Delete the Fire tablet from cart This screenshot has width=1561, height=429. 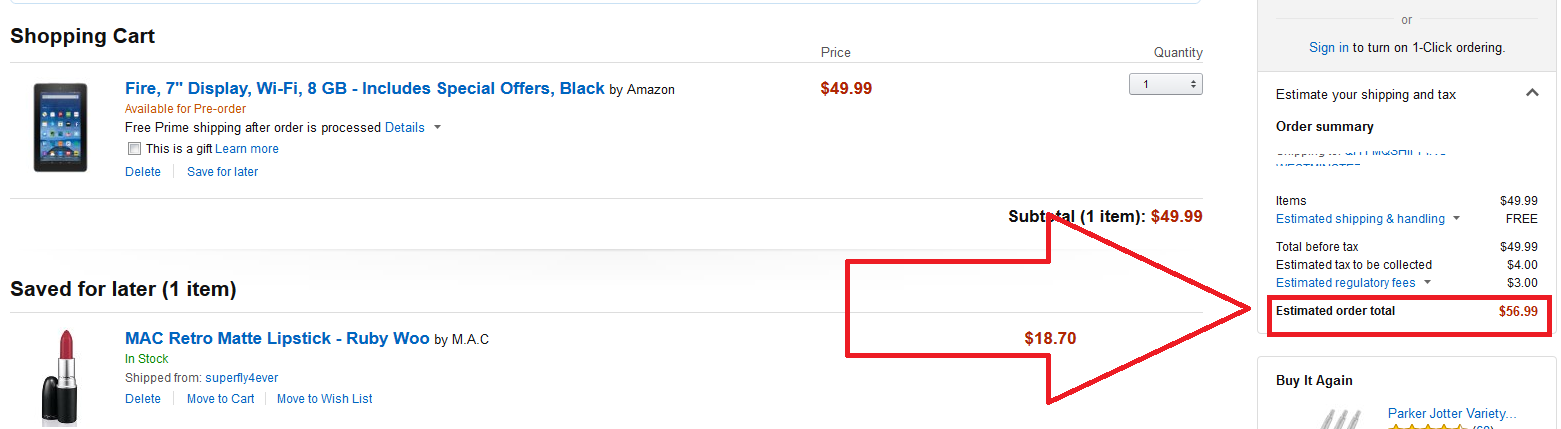[143, 172]
